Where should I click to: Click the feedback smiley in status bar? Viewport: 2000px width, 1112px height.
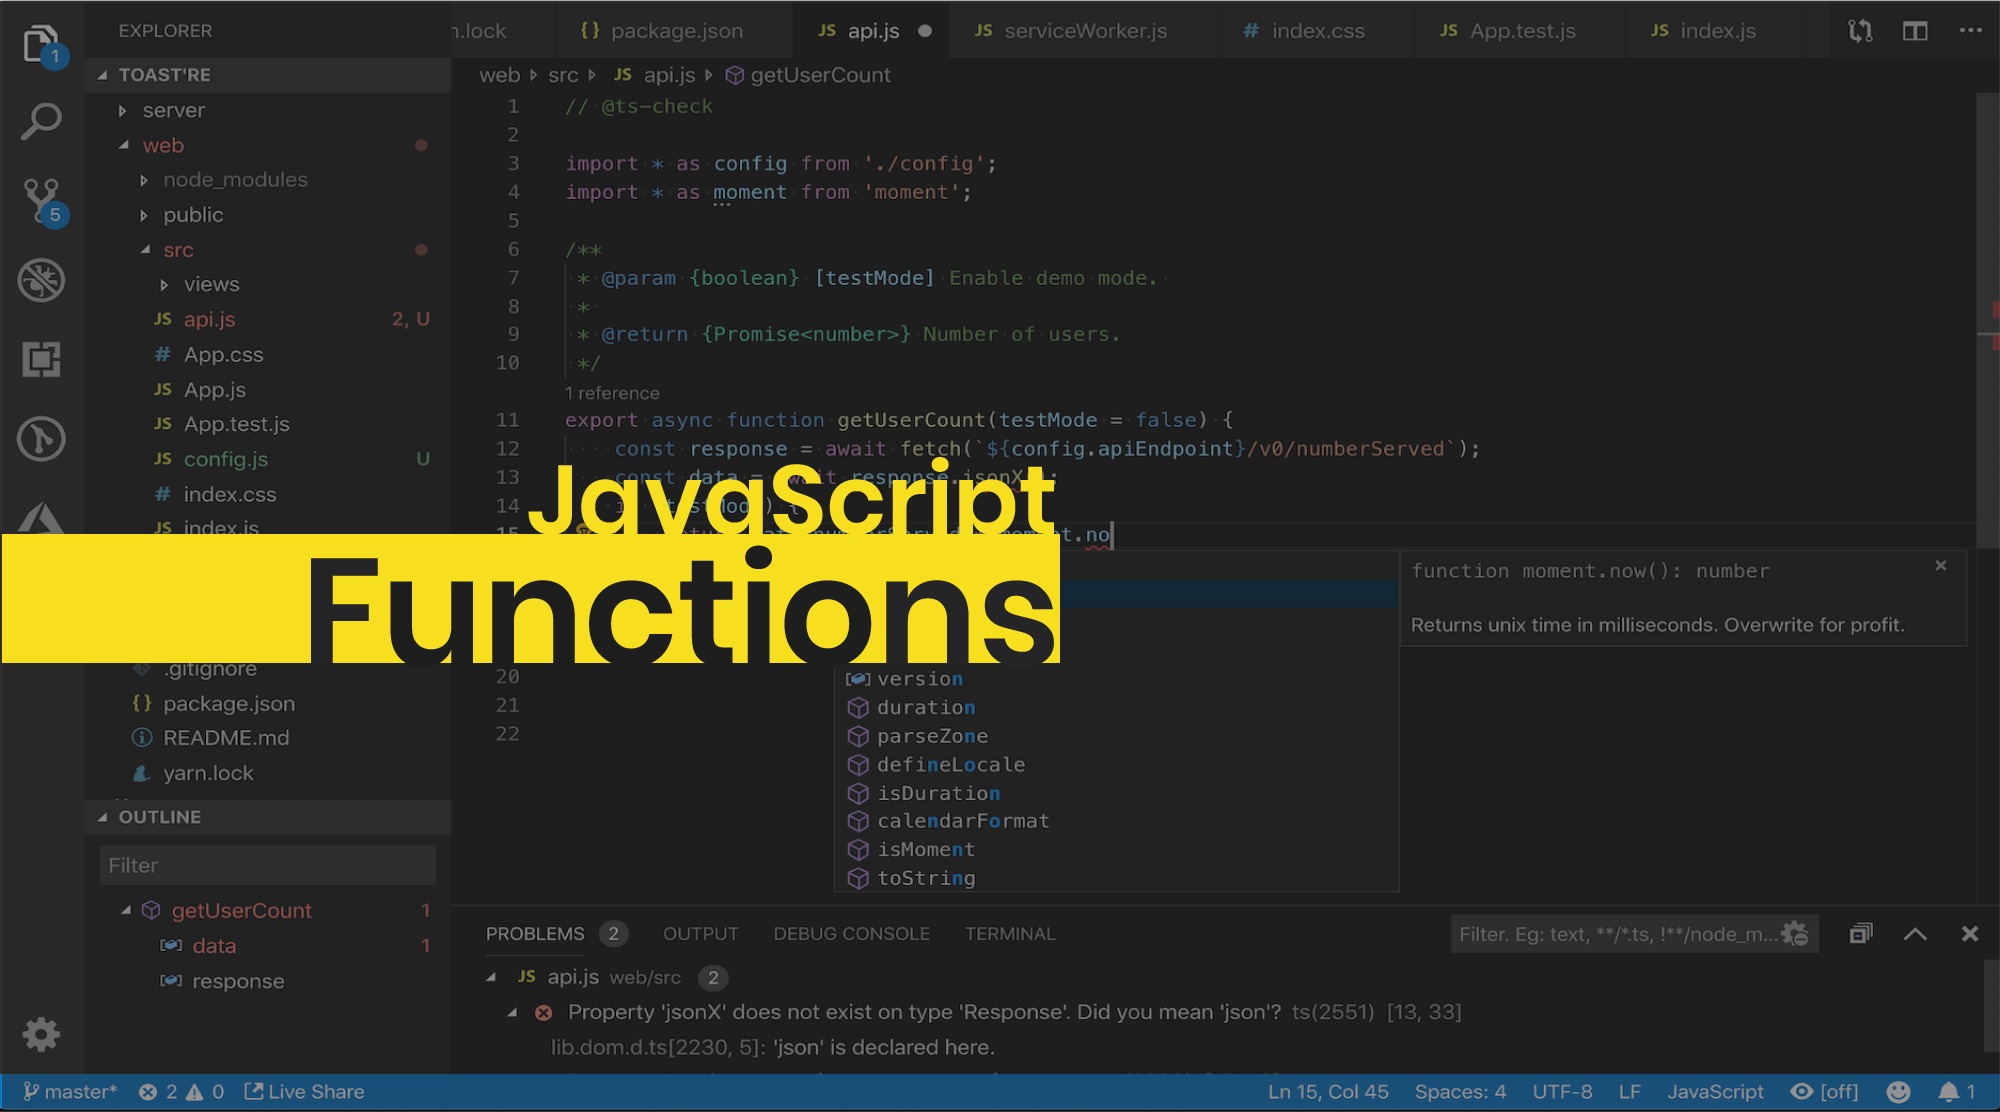pyautogui.click(x=1898, y=1092)
